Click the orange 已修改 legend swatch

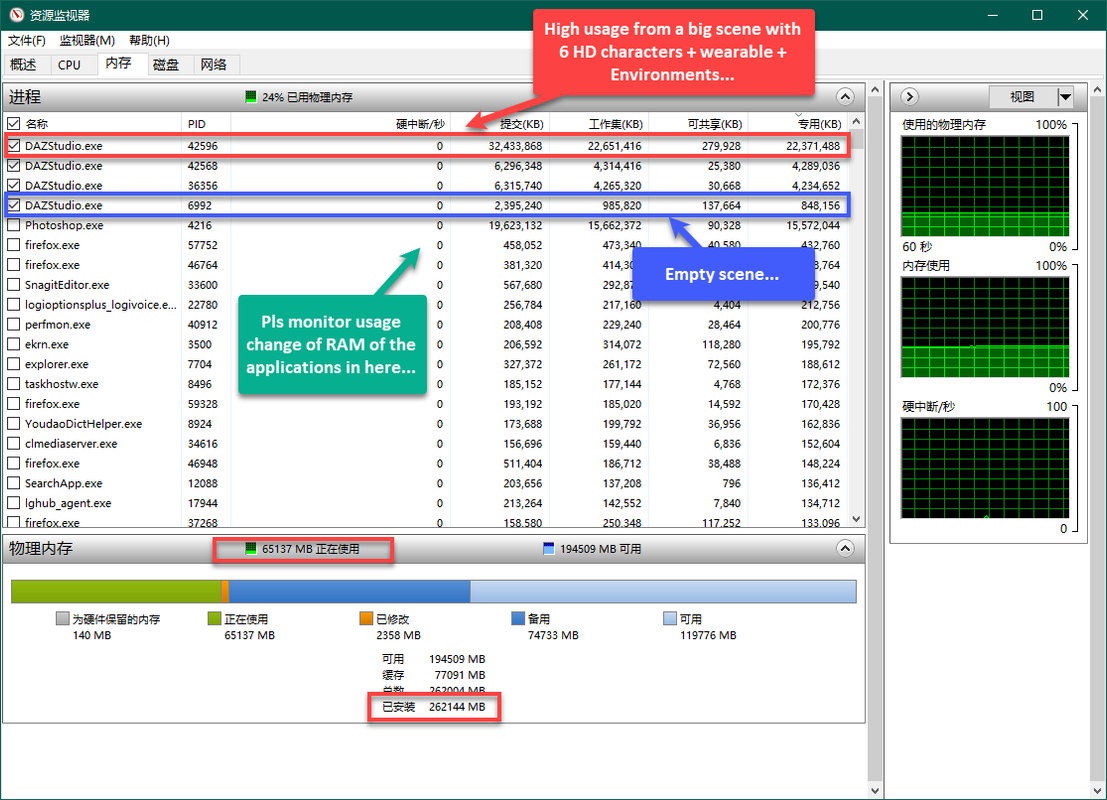pos(366,619)
